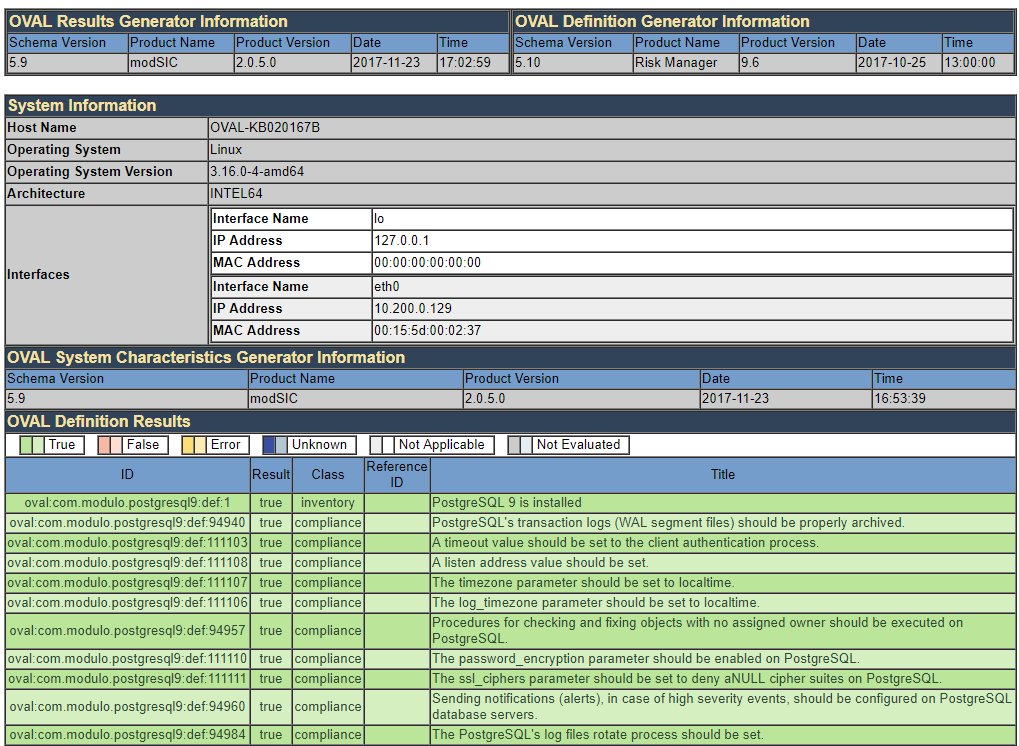Click ID oval:com.modulo.postgresql9:def:111103
The height and width of the screenshot is (746, 1019).
click(x=127, y=543)
